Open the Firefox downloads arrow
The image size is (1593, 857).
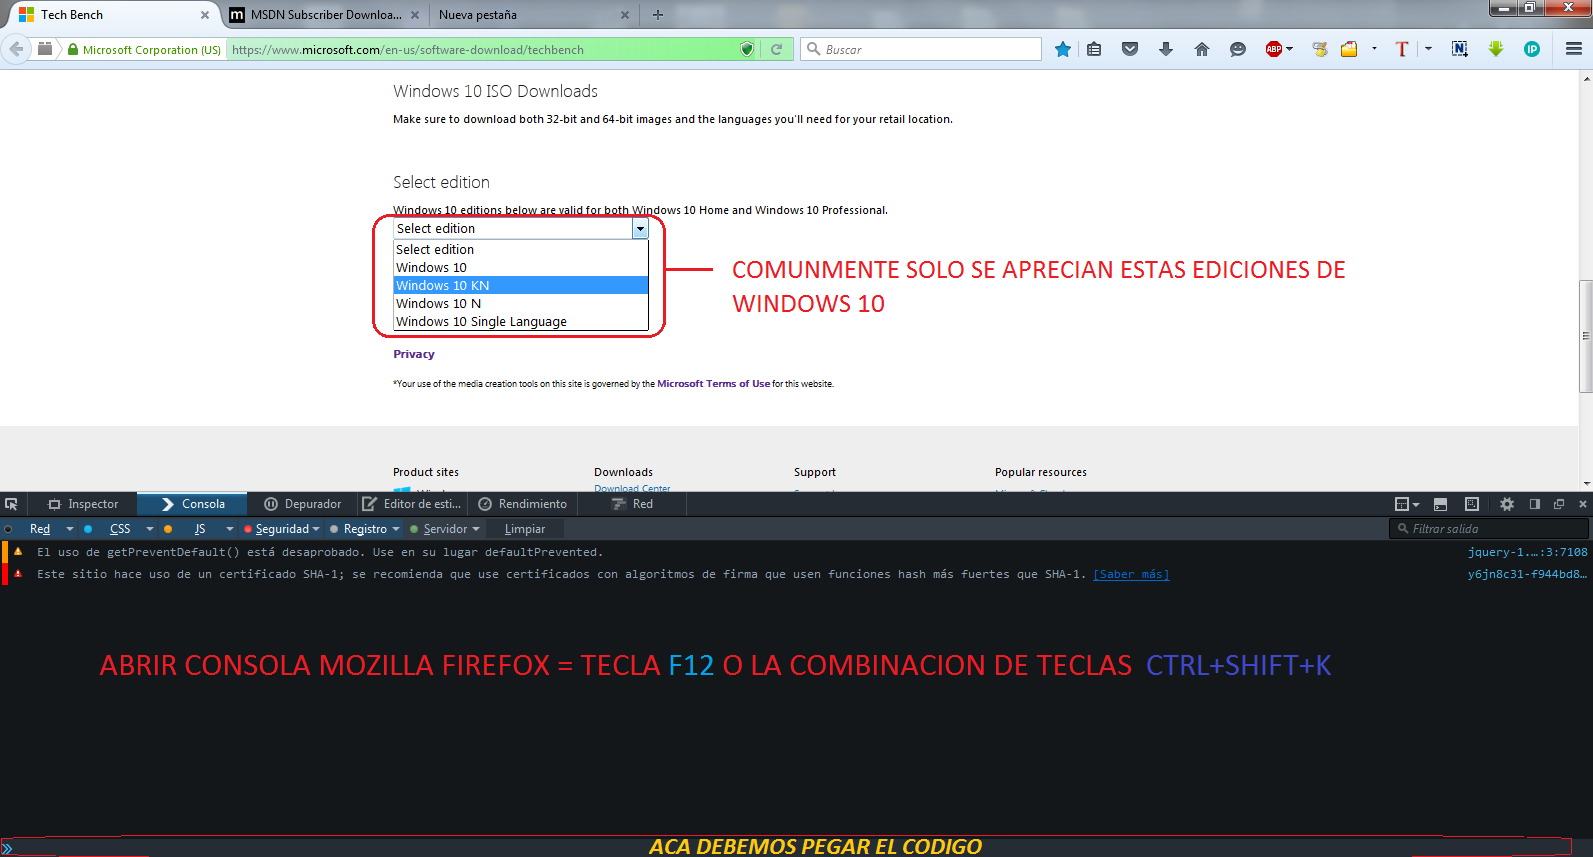(1166, 49)
